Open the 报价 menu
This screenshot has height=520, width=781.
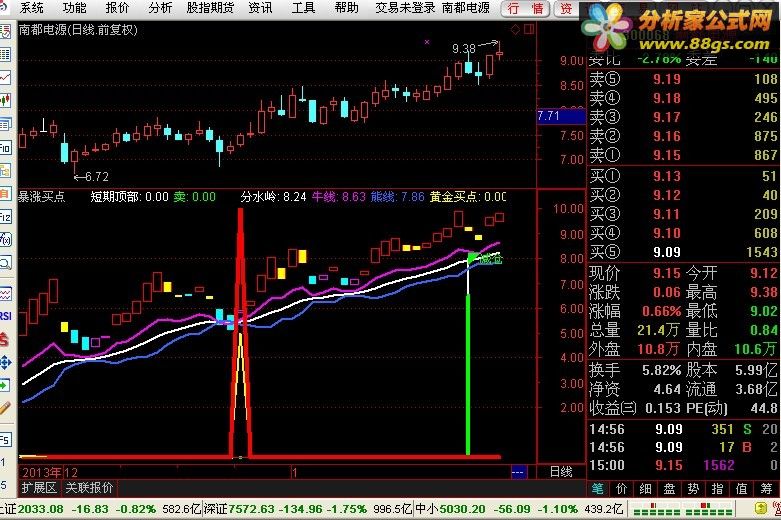pos(118,7)
